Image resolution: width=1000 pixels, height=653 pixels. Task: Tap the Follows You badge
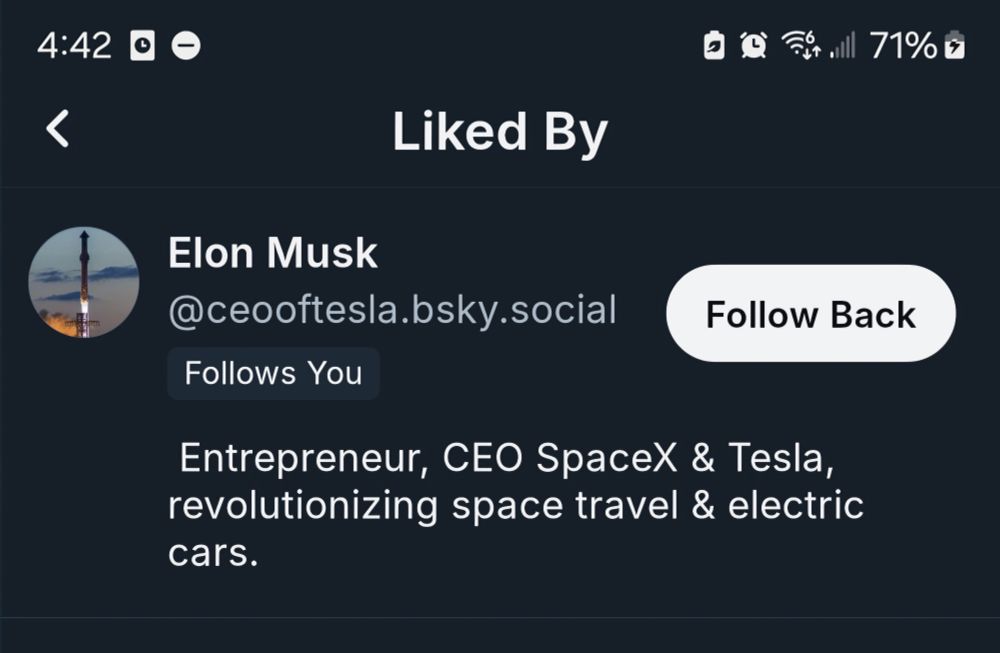pyautogui.click(x=273, y=373)
